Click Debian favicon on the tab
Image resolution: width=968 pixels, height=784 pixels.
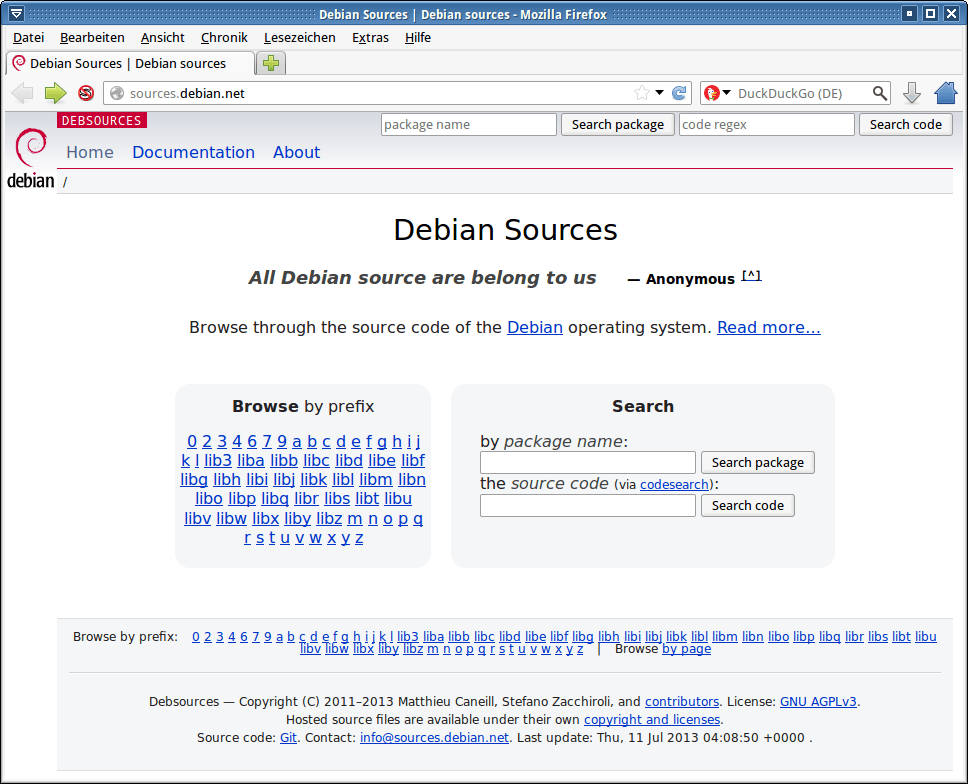[x=19, y=63]
